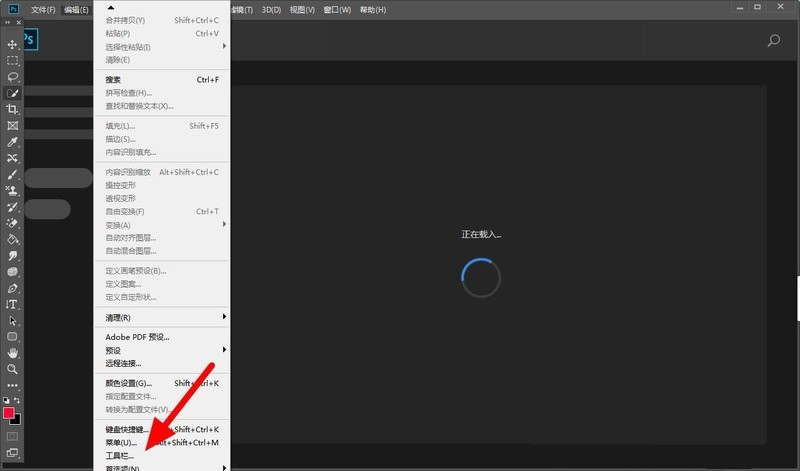Click the 编辑(E) menu
Viewport: 800px width, 471px height.
[x=76, y=10]
